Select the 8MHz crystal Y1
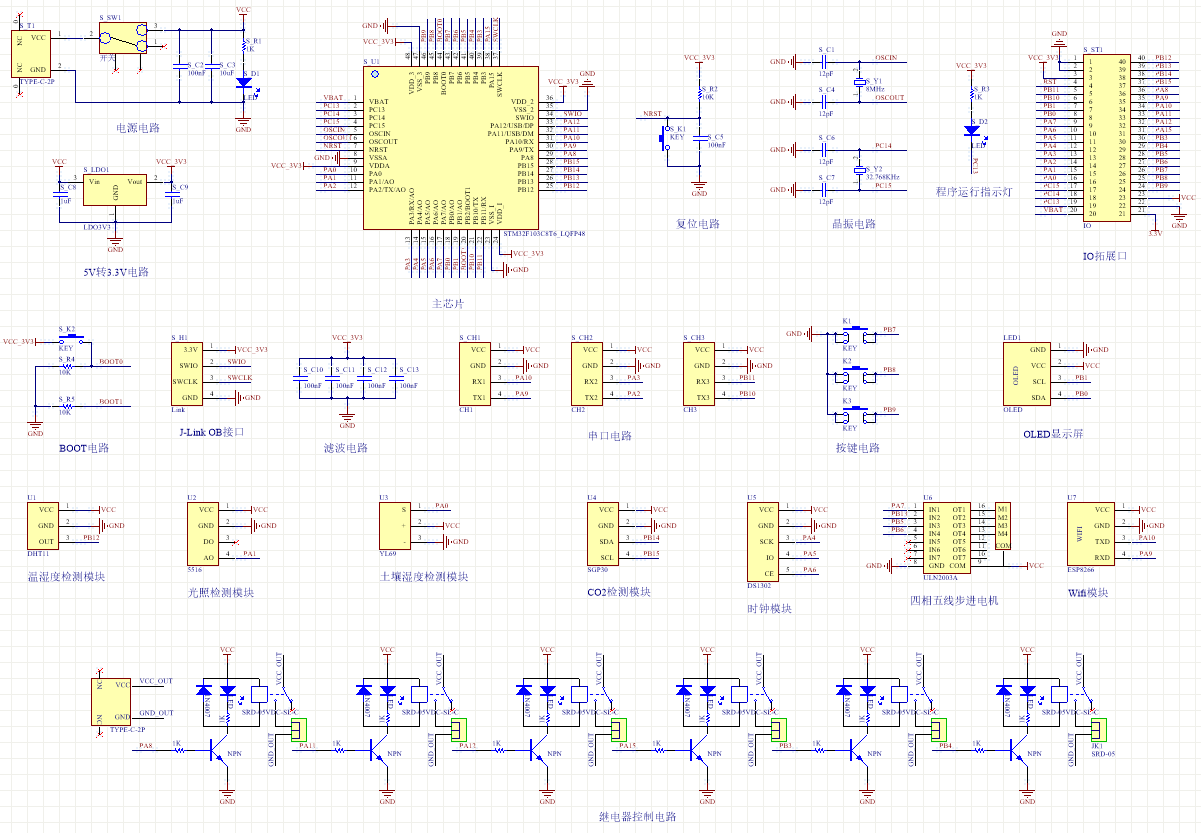 click(x=858, y=85)
